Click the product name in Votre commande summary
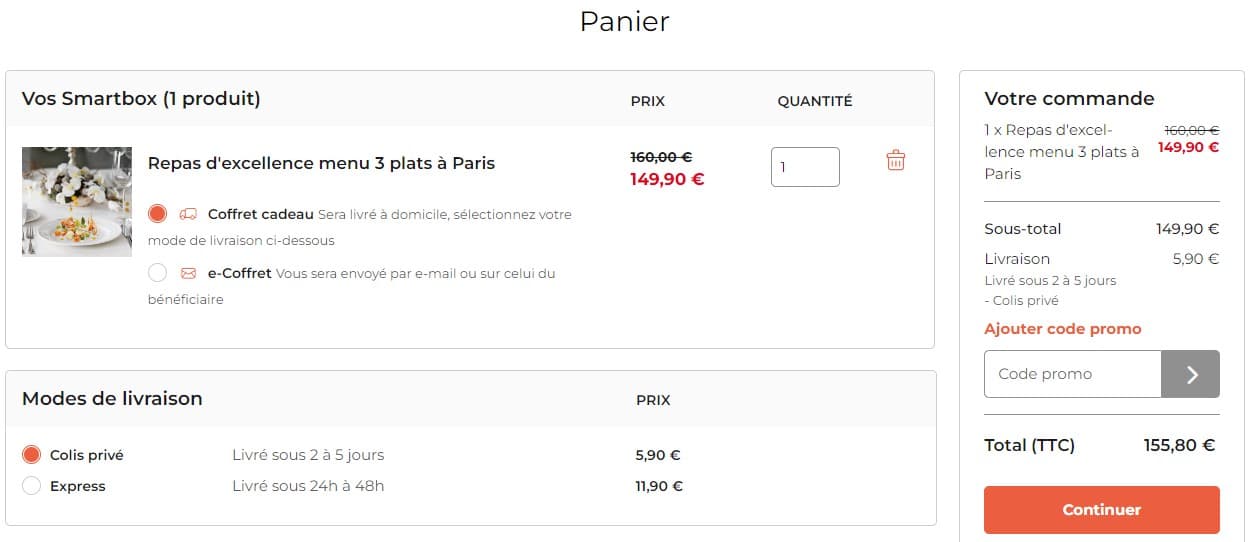This screenshot has height=542, width=1252. 1061,152
